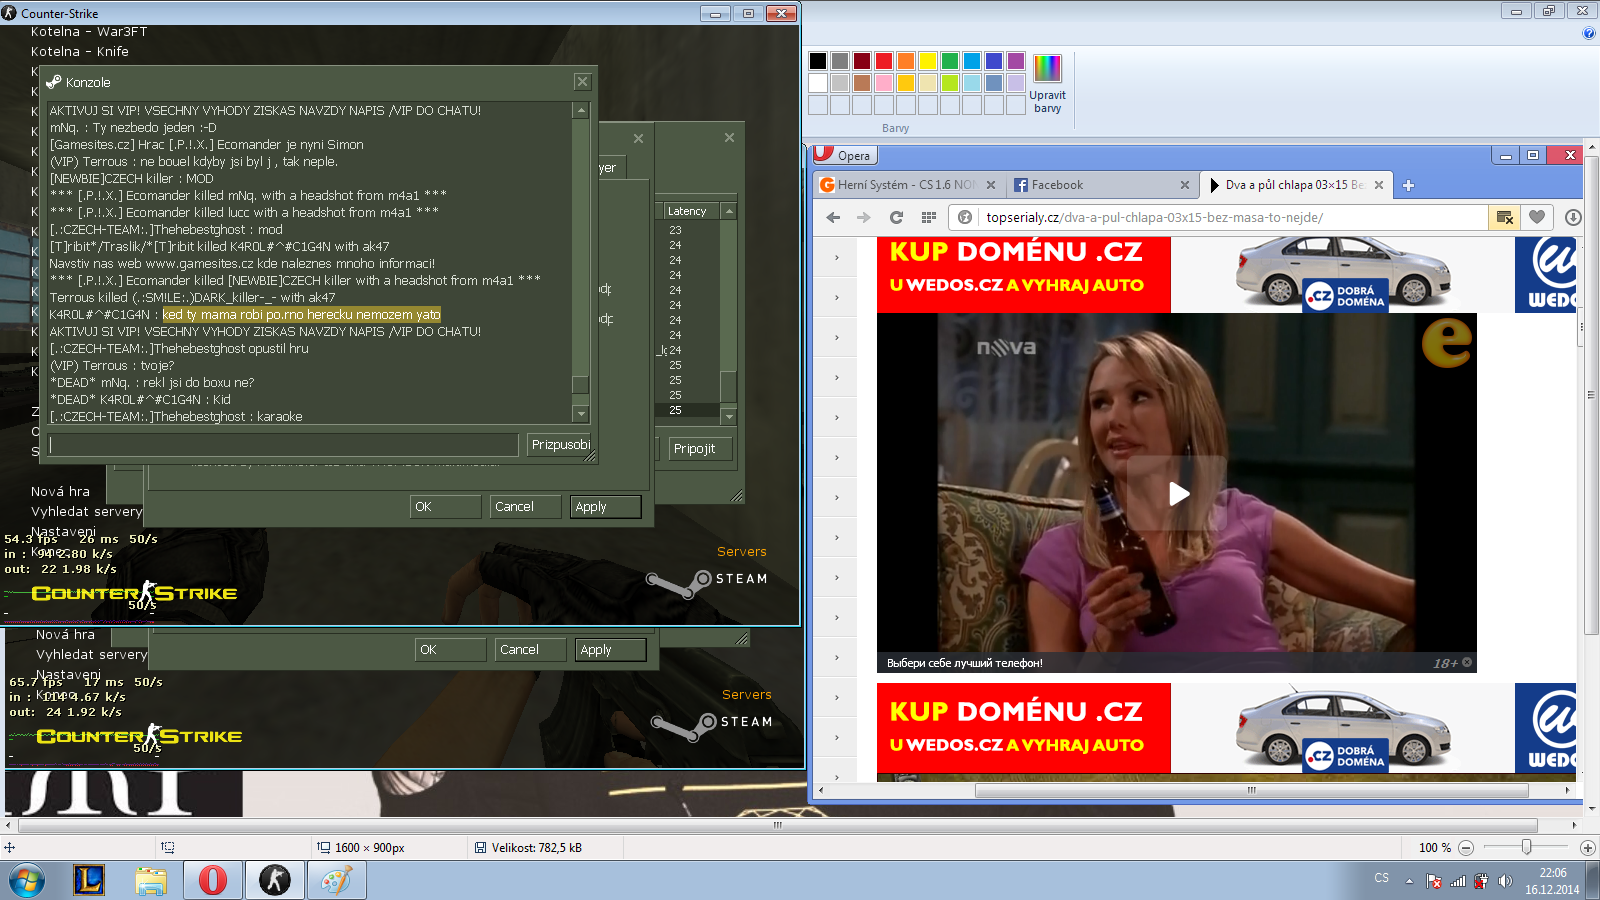
Task: Select the red color swatch
Action: (x=884, y=61)
